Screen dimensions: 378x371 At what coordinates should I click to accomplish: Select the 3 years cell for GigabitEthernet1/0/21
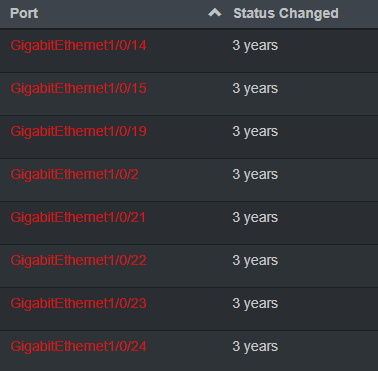click(255, 218)
